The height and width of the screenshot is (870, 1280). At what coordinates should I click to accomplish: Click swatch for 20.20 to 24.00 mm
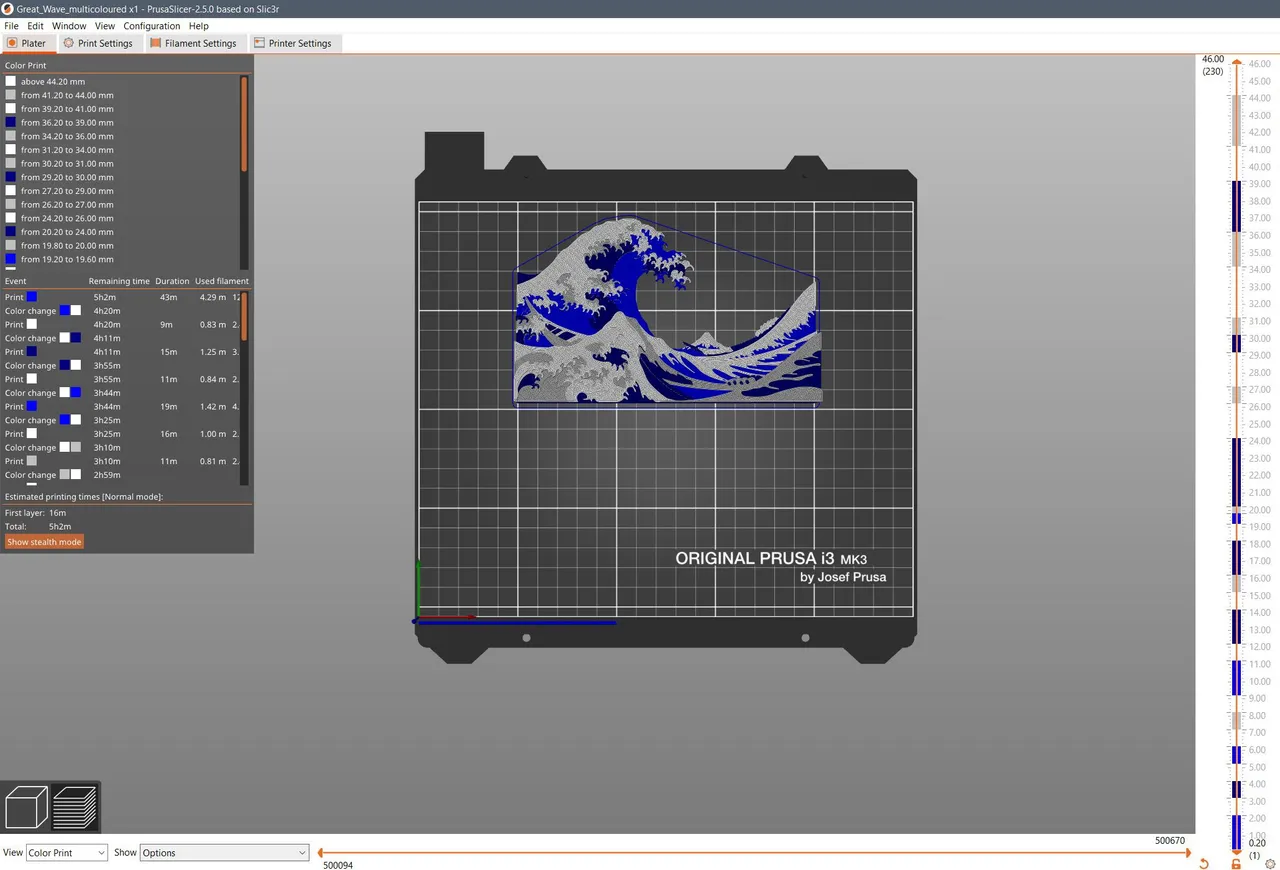(11, 232)
